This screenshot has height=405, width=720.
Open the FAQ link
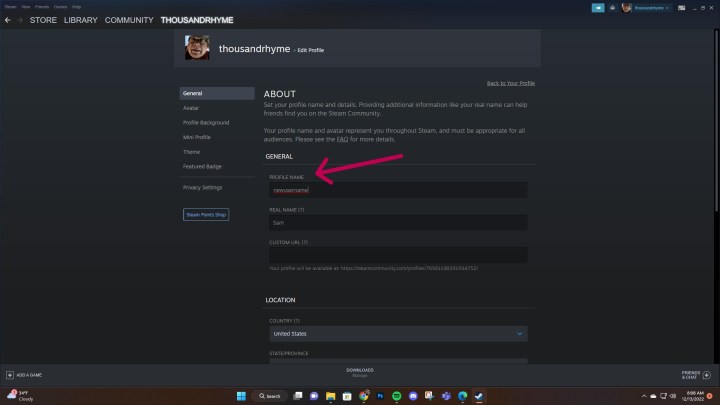[343, 139]
